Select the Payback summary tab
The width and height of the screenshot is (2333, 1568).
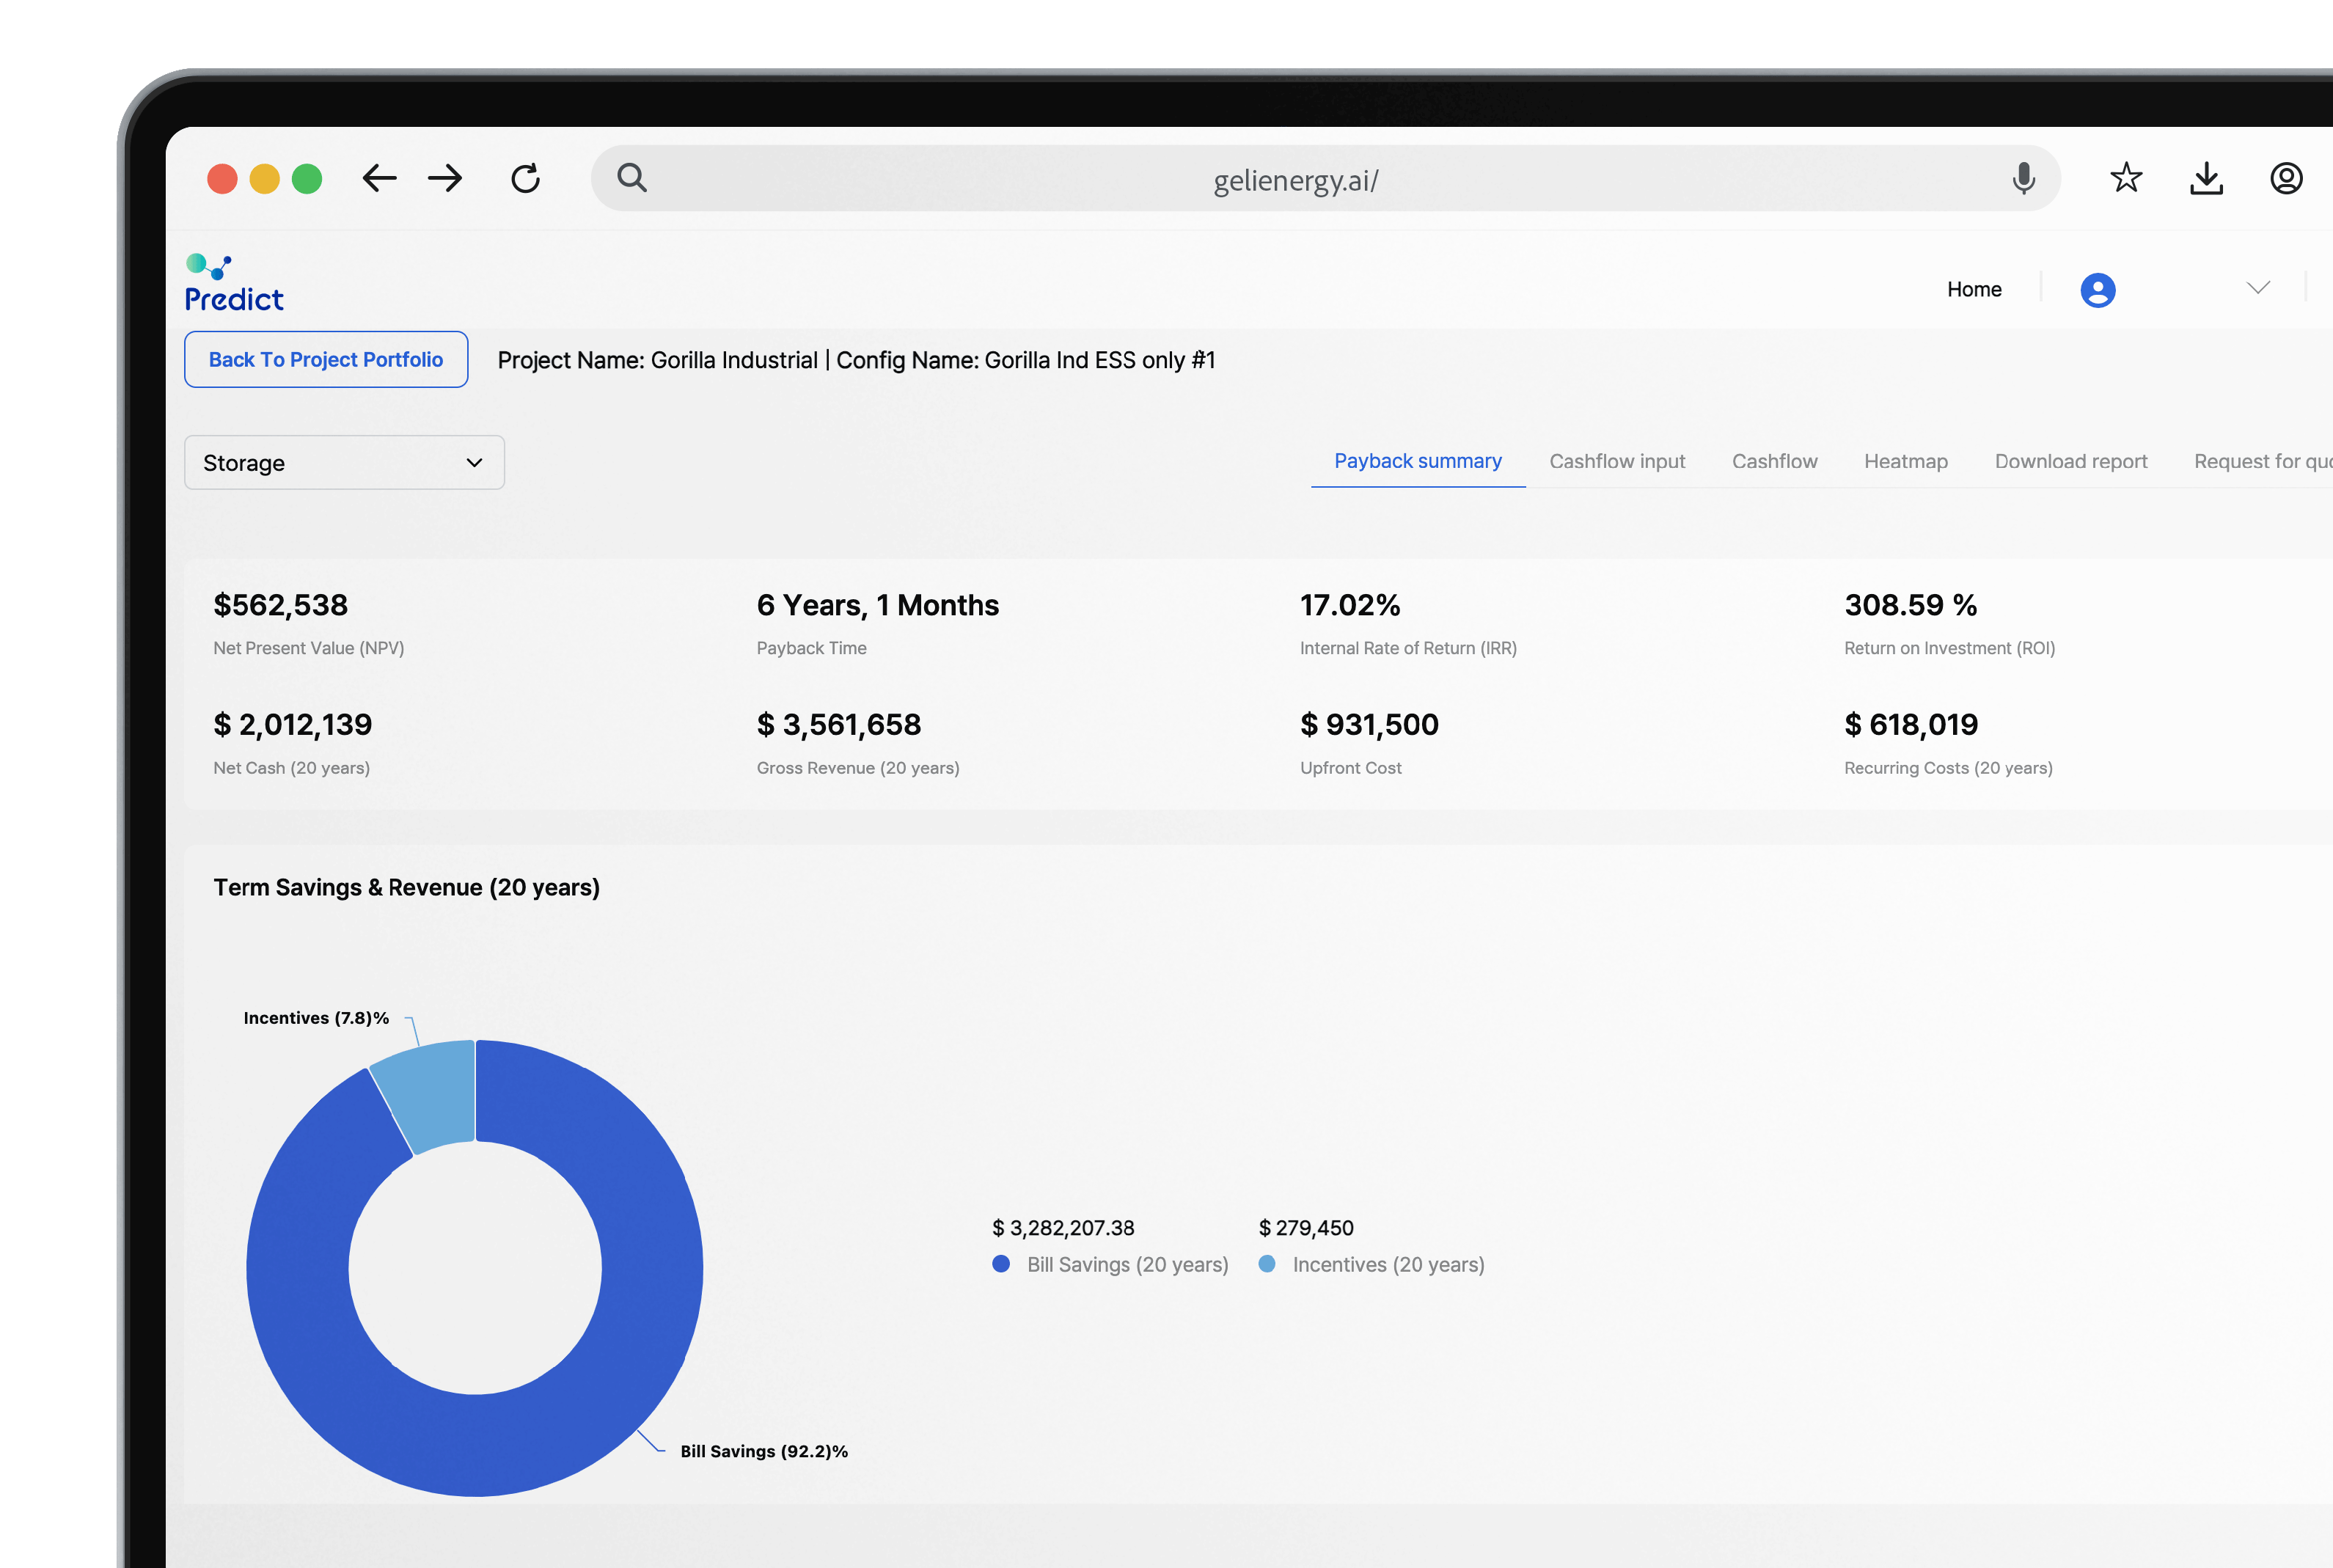(1417, 461)
